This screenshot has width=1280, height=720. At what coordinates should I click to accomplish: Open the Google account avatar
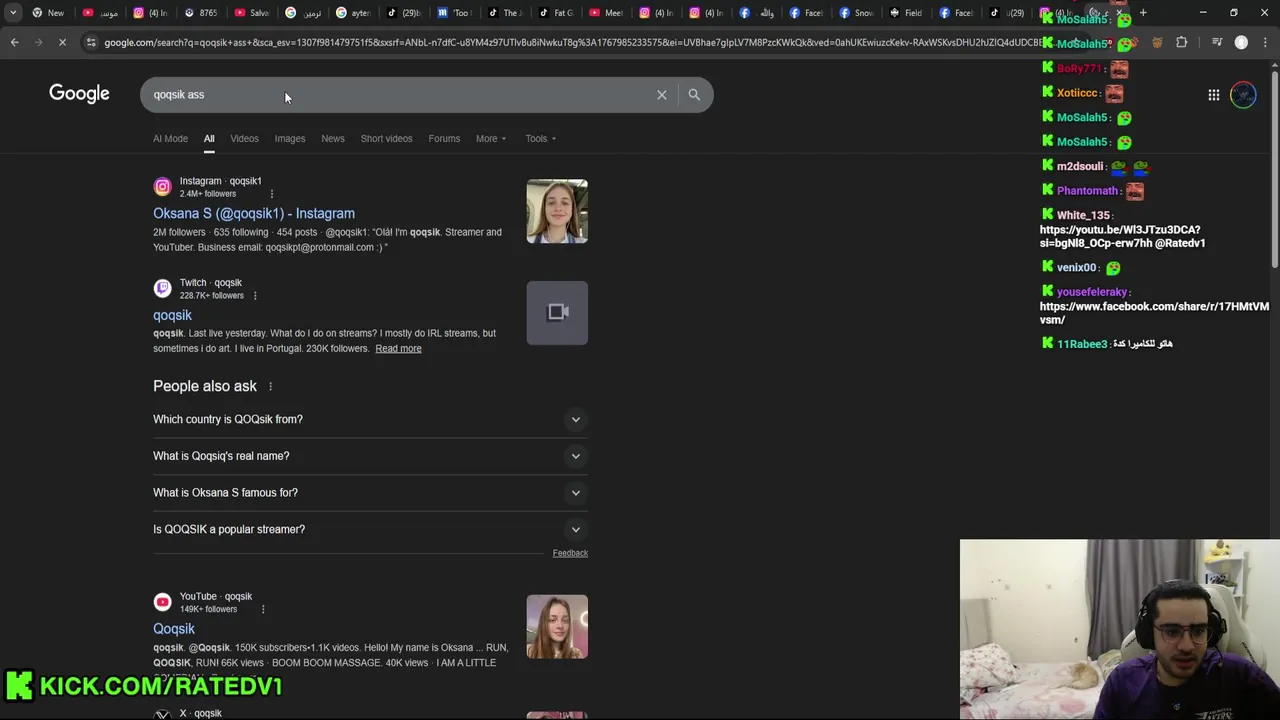click(x=1243, y=95)
